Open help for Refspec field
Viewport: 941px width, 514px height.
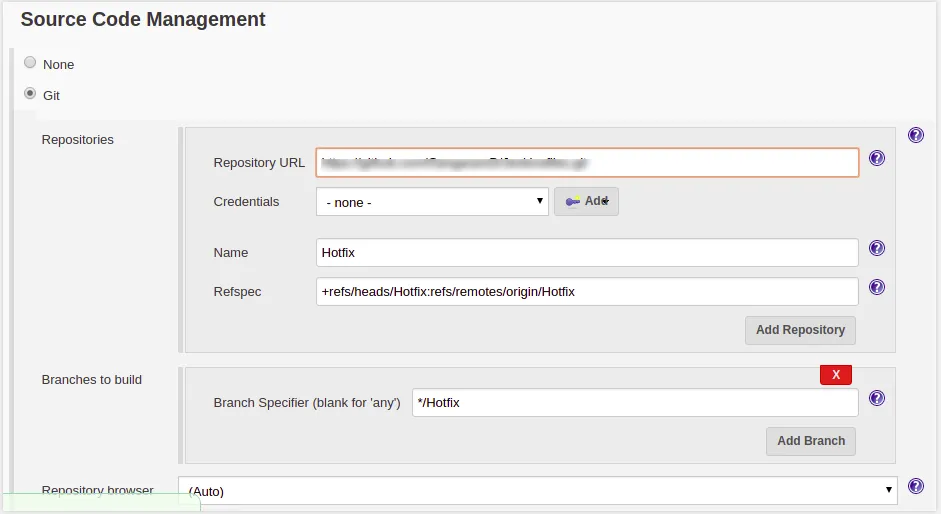(x=877, y=287)
